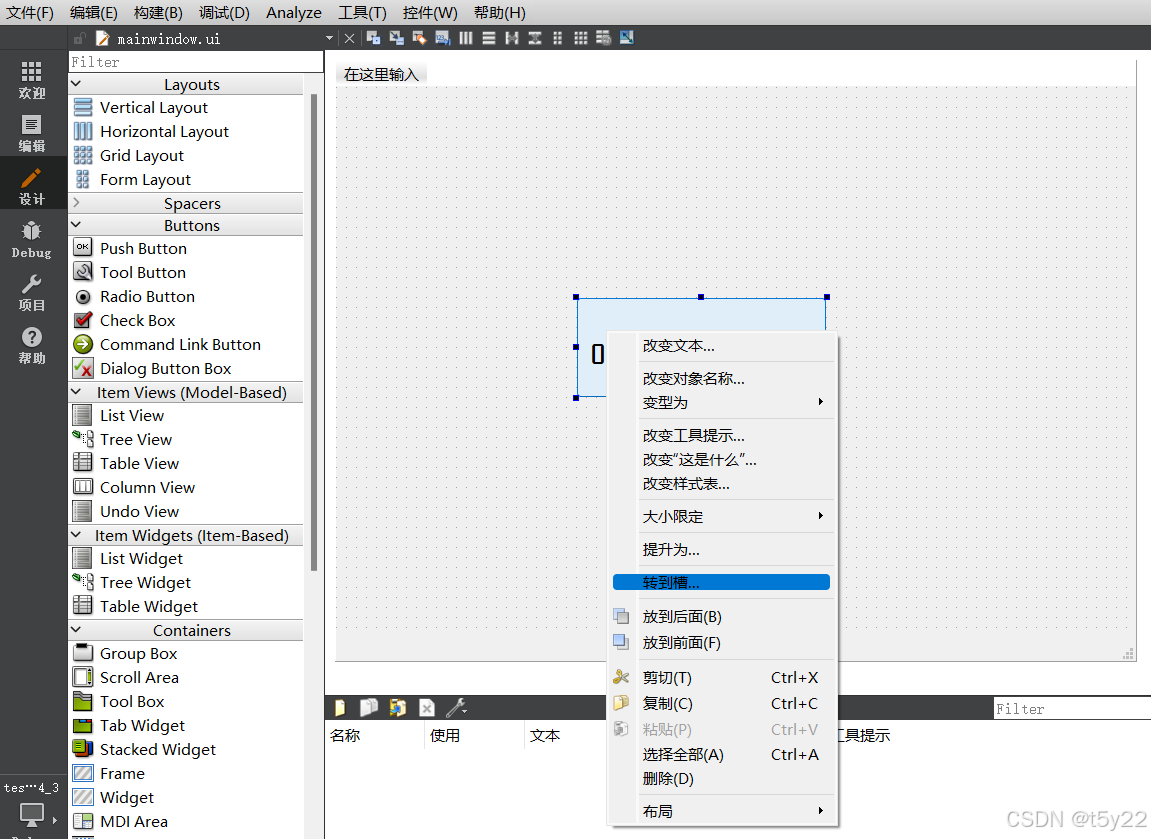Select the Vertical Layout item

[153, 108]
